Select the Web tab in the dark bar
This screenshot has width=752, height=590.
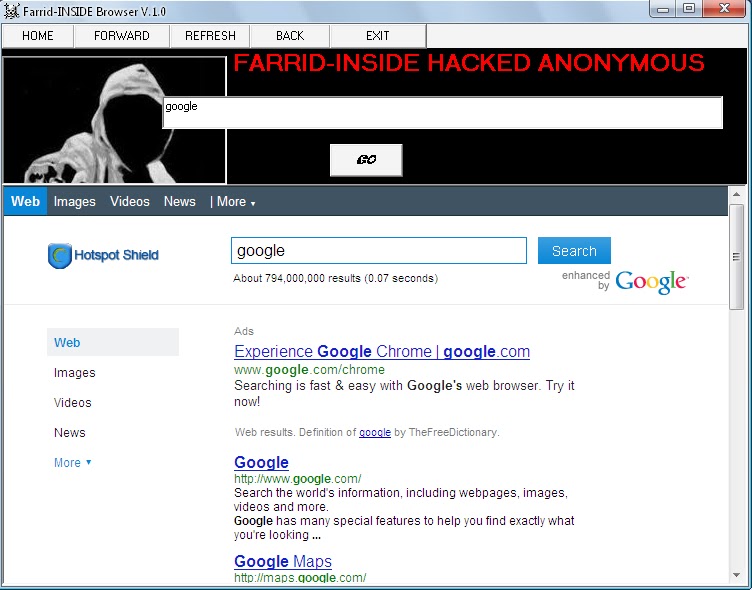pyautogui.click(x=25, y=201)
